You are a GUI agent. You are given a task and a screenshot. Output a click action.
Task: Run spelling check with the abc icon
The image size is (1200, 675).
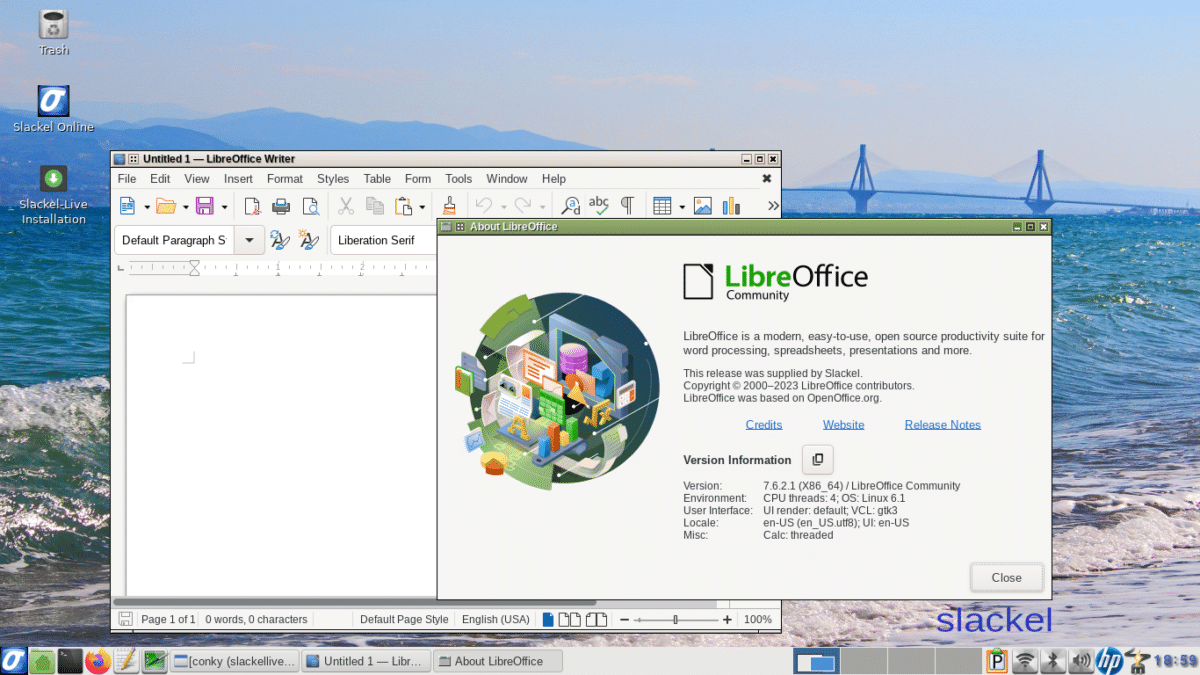click(x=598, y=206)
